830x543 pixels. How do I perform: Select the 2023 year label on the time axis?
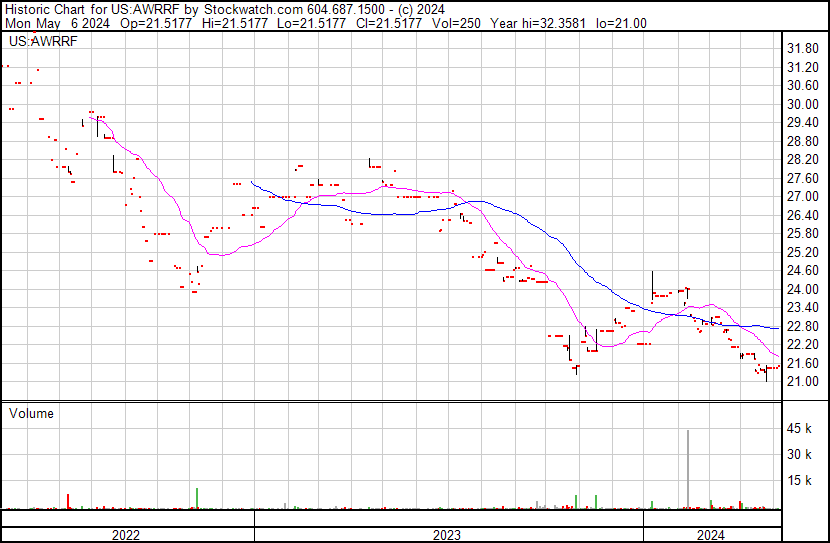447,535
